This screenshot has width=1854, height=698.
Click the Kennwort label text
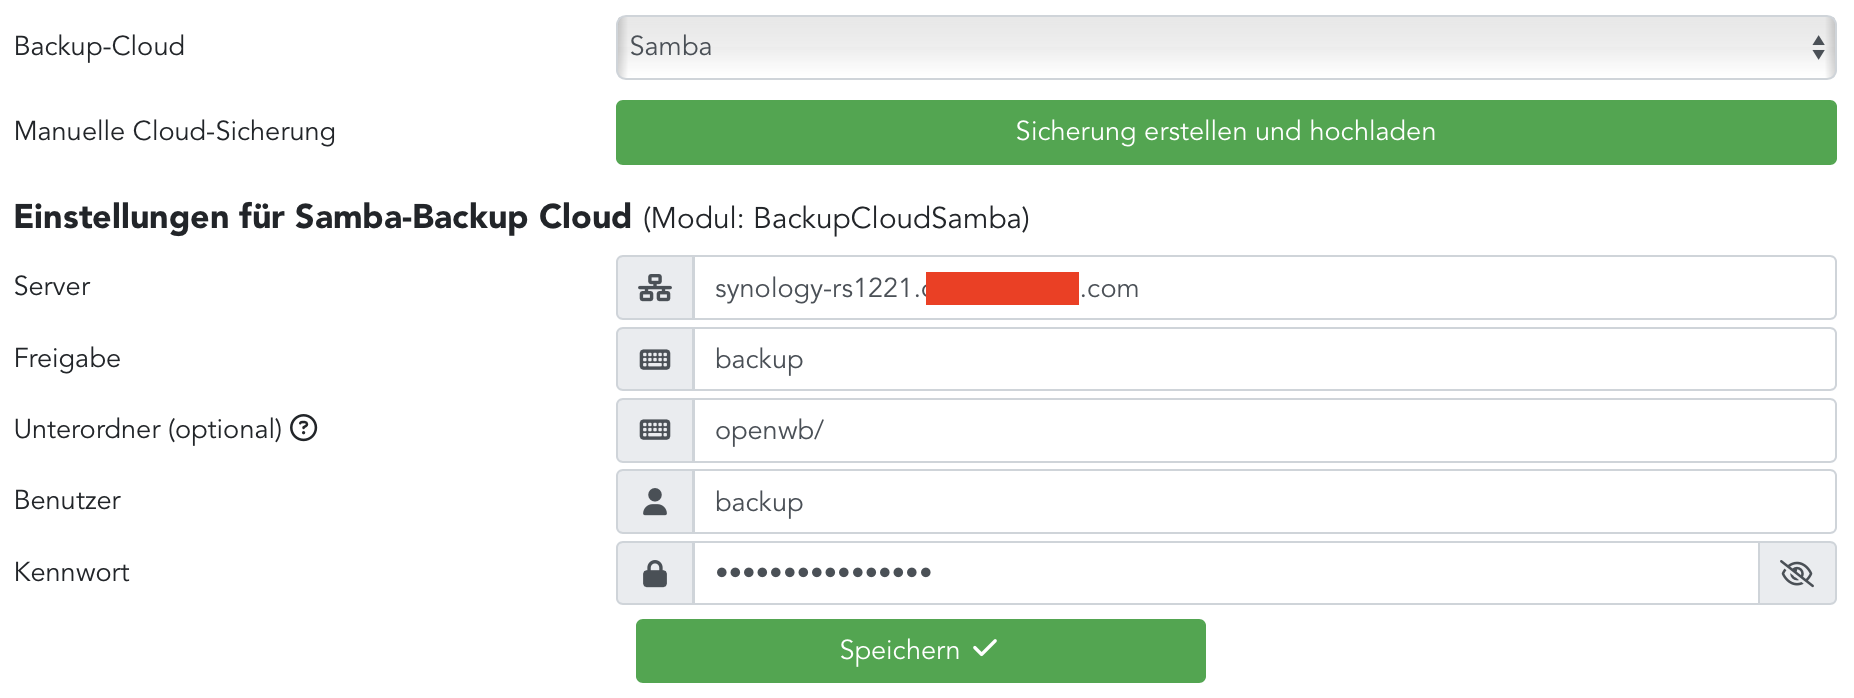[x=72, y=572]
